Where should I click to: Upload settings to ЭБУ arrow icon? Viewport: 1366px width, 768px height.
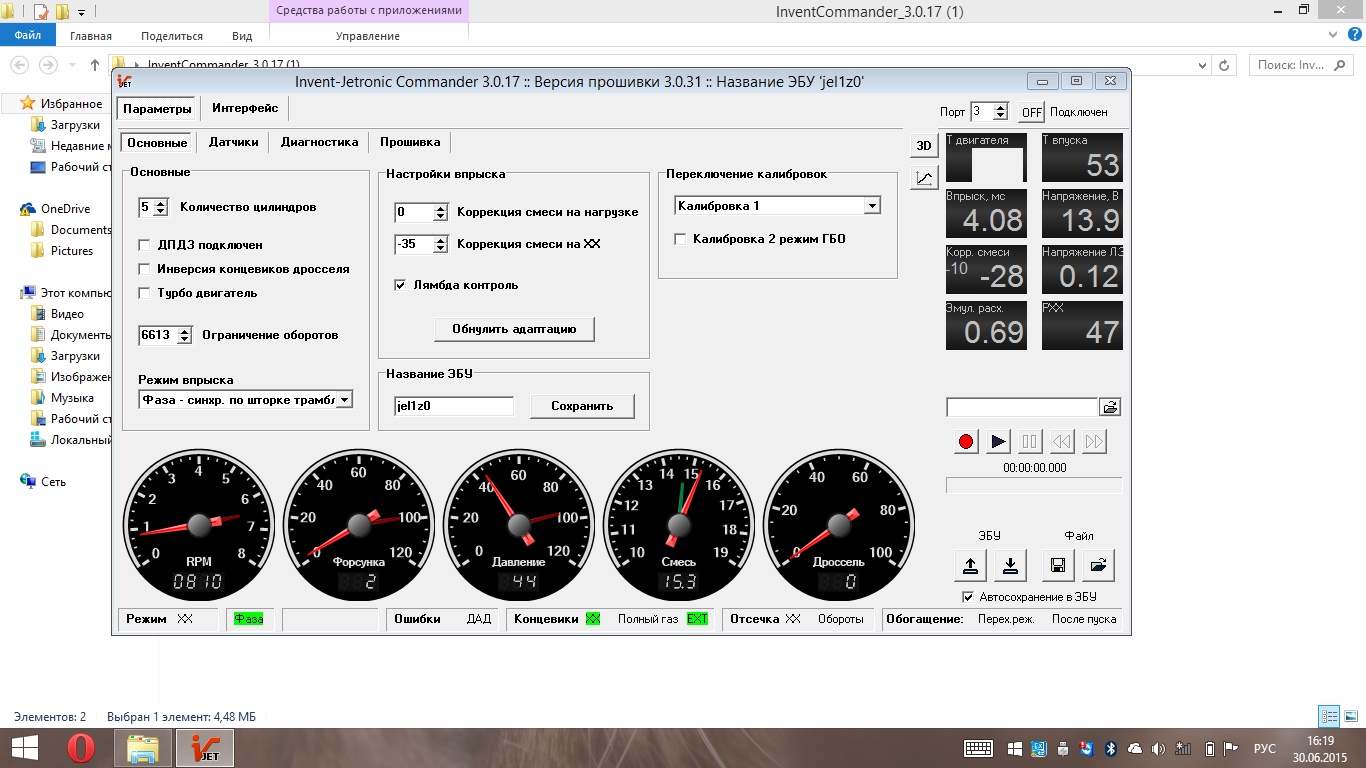coord(970,565)
